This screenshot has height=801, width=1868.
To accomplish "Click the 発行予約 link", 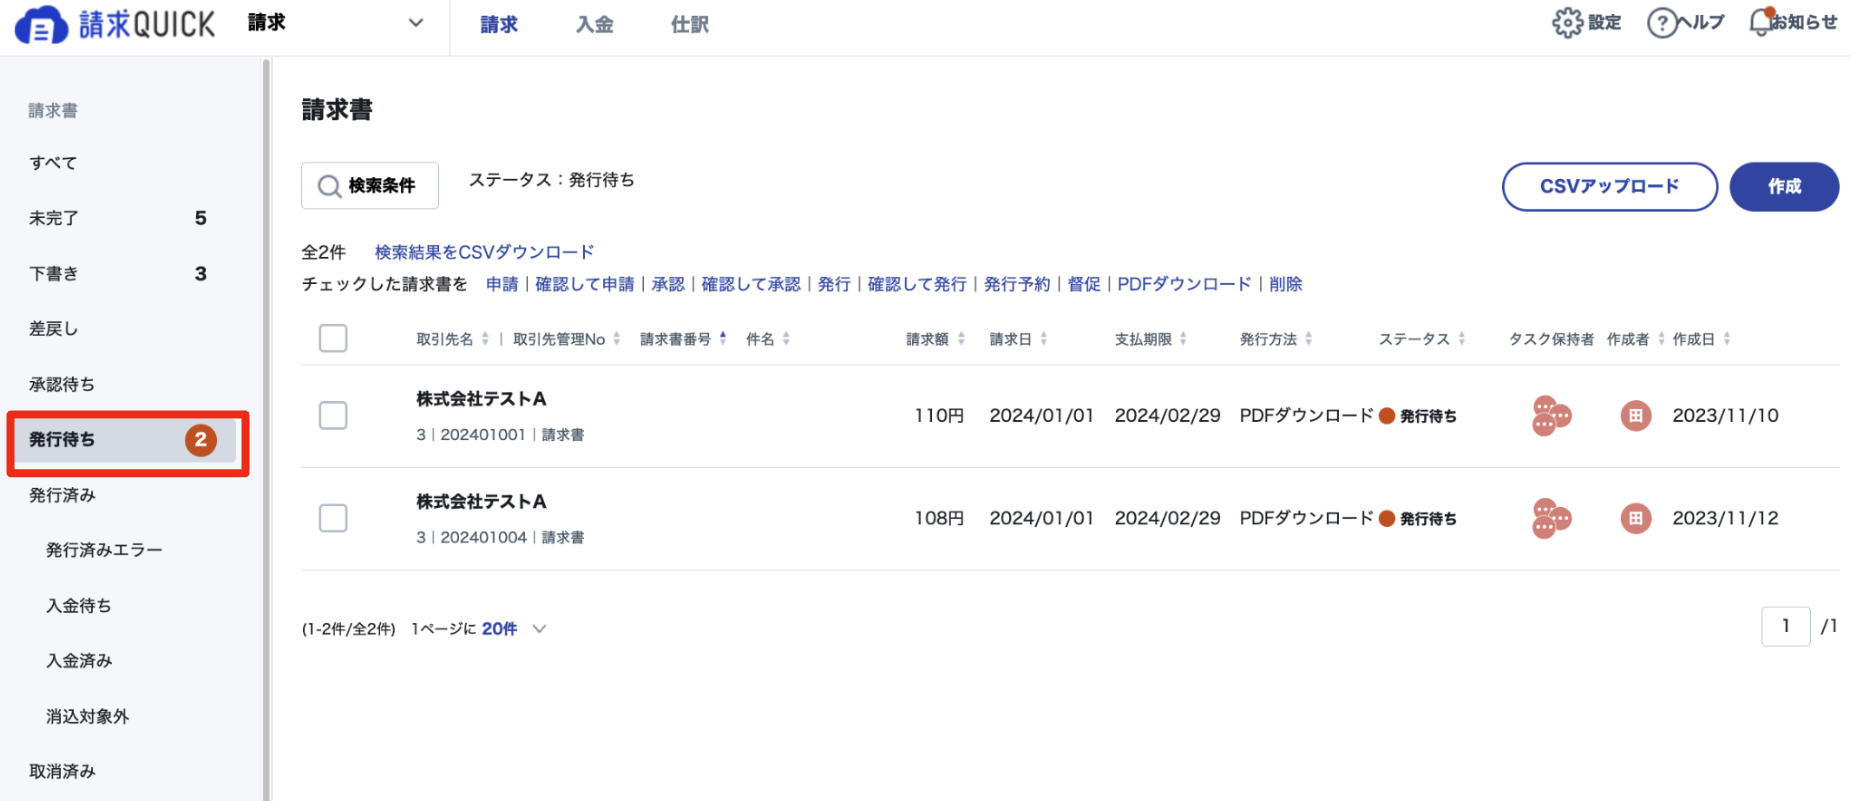I will click(x=1017, y=284).
